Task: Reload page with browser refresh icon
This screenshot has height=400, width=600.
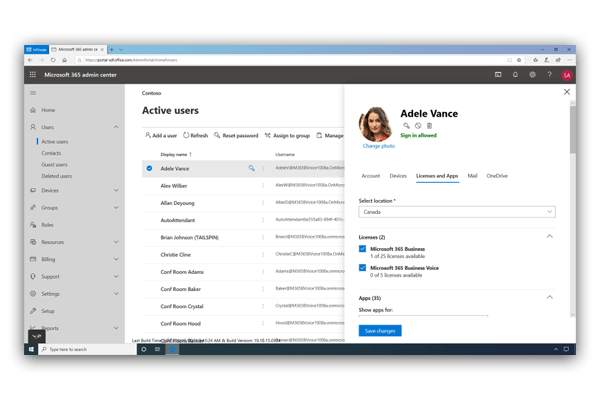Action: (53, 60)
